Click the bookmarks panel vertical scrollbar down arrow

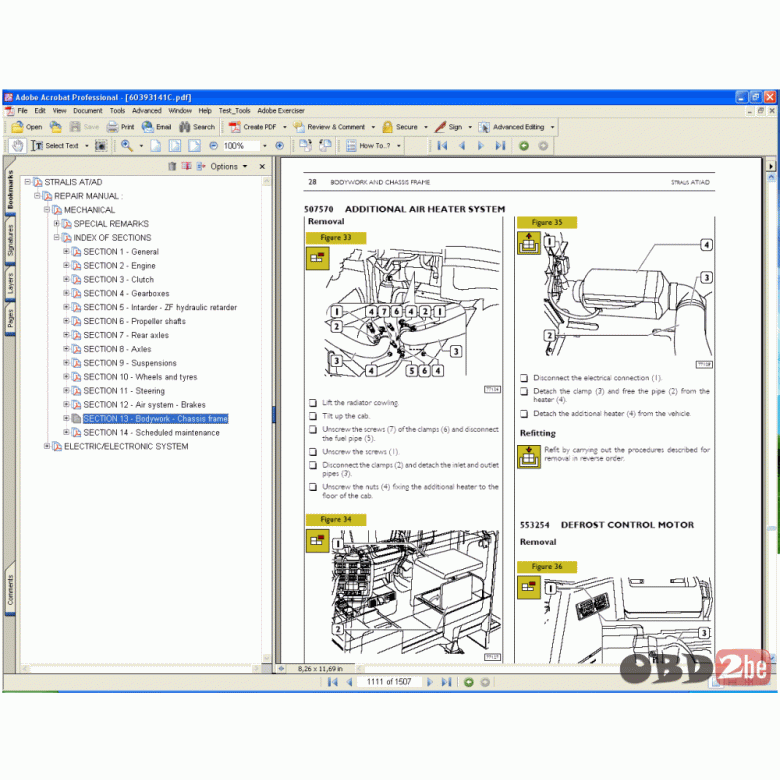(x=266, y=658)
